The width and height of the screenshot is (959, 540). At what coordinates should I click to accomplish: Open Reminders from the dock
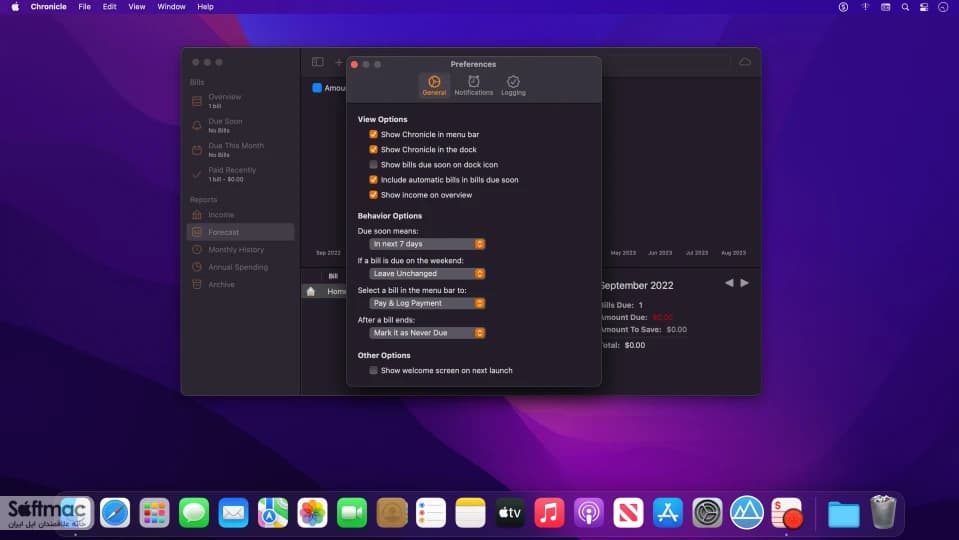(431, 512)
